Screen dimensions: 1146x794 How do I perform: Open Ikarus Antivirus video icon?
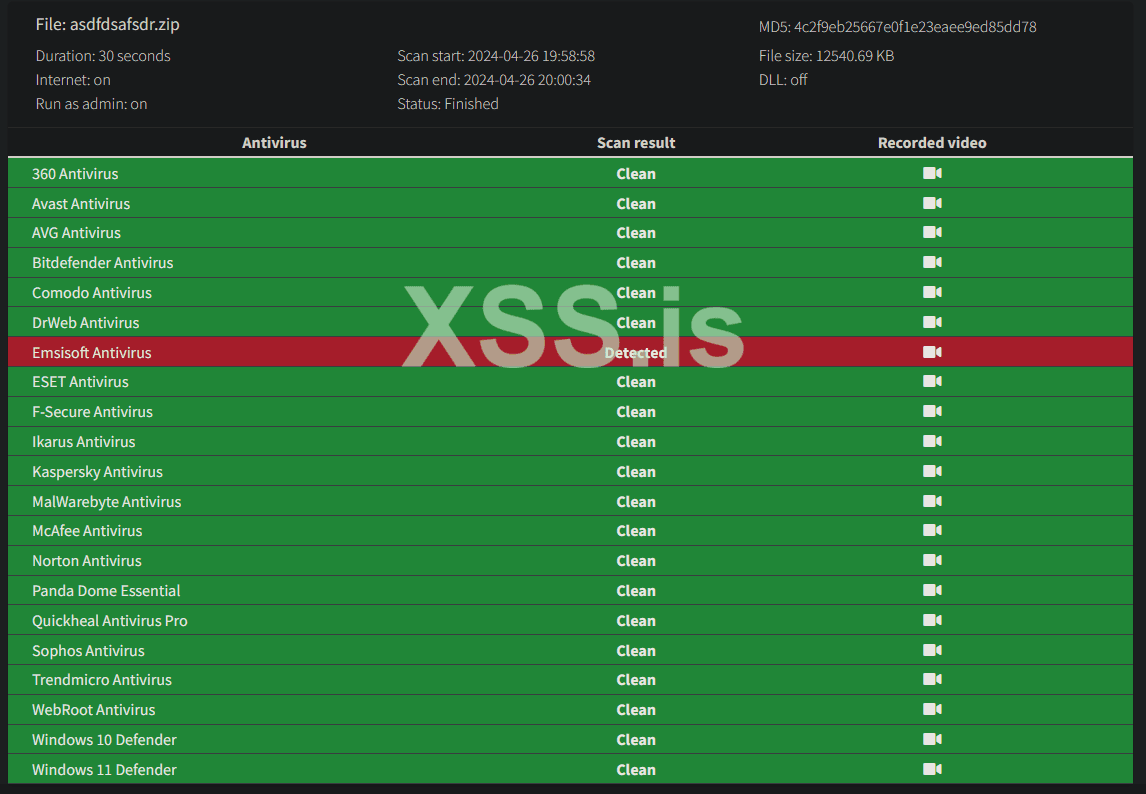pyautogui.click(x=932, y=442)
